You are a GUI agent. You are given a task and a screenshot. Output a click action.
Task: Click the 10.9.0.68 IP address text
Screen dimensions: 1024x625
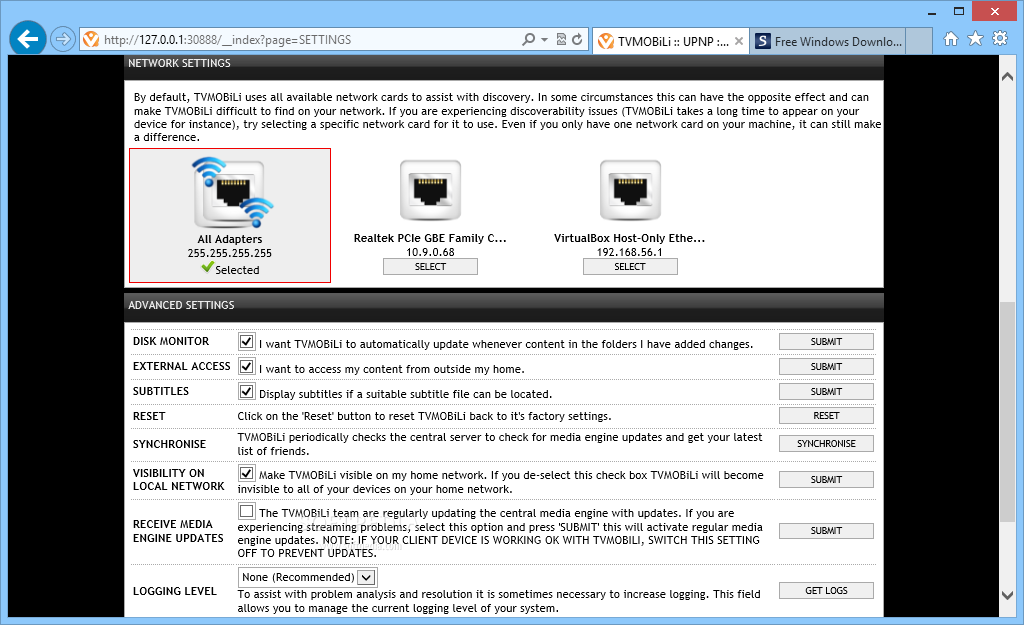(x=430, y=252)
